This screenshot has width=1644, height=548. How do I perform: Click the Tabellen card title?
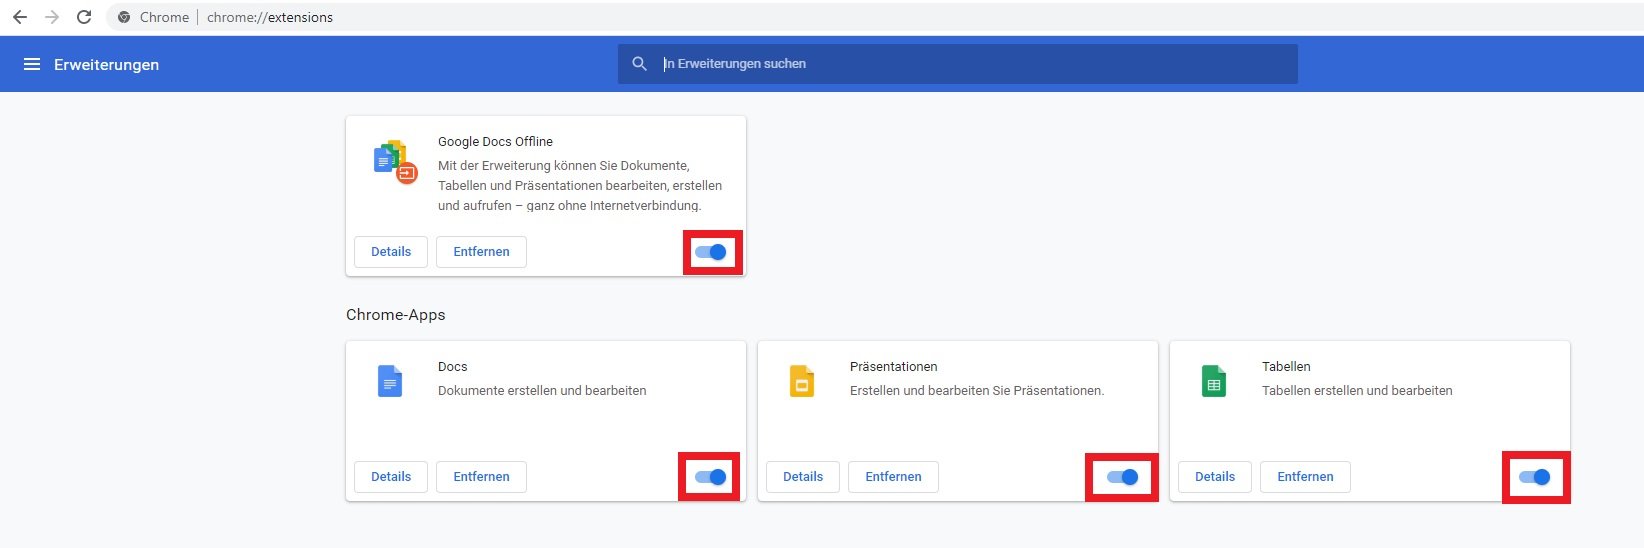click(1286, 367)
